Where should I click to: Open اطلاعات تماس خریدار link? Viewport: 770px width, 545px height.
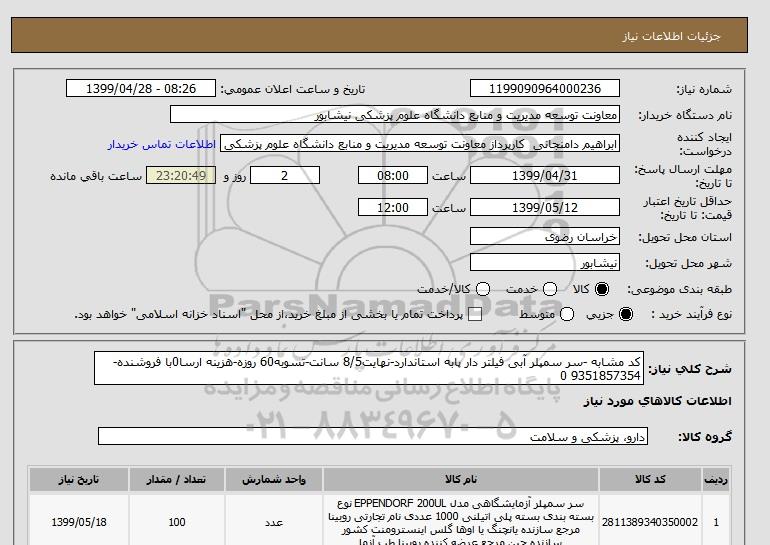(x=162, y=145)
